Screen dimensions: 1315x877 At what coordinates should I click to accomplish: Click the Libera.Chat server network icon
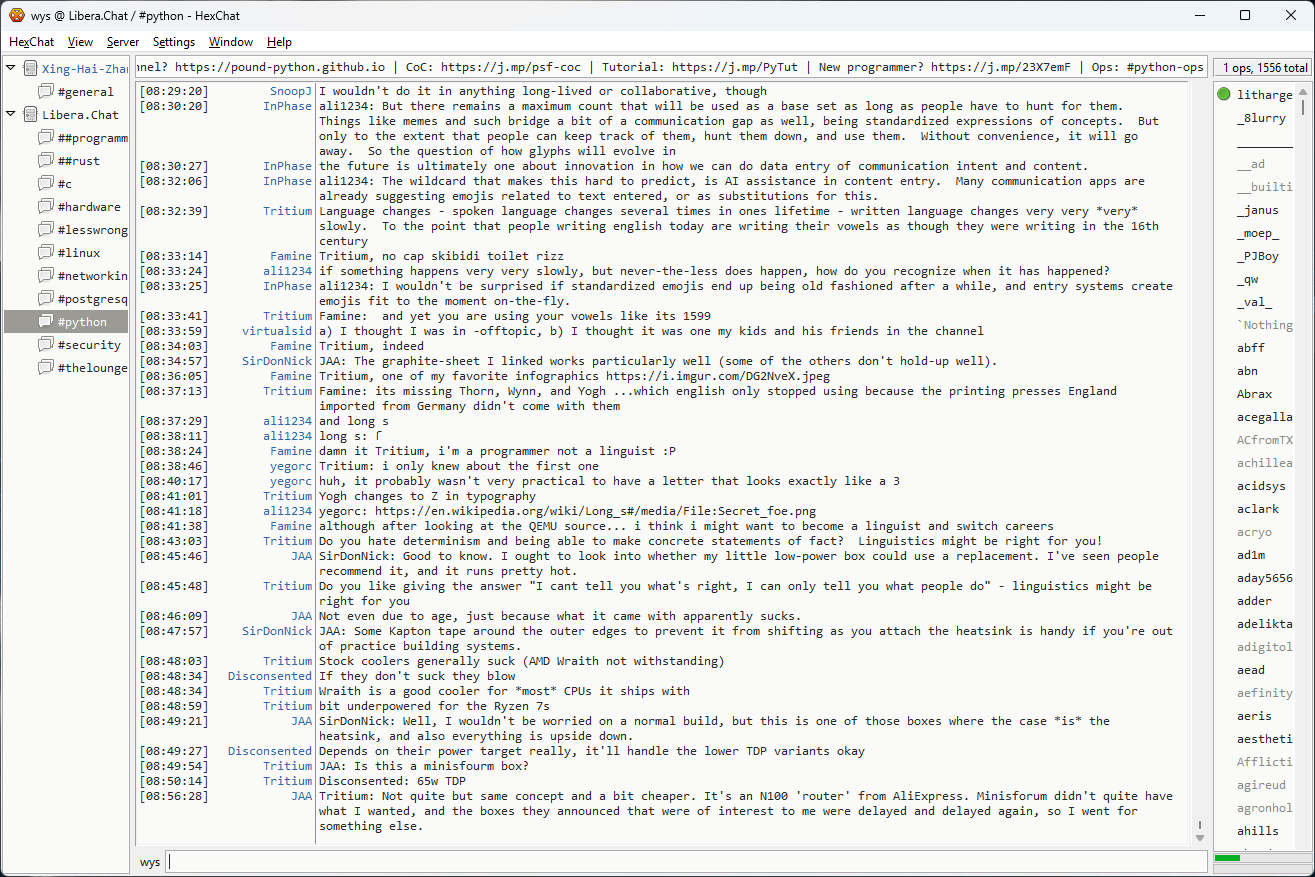[30, 115]
